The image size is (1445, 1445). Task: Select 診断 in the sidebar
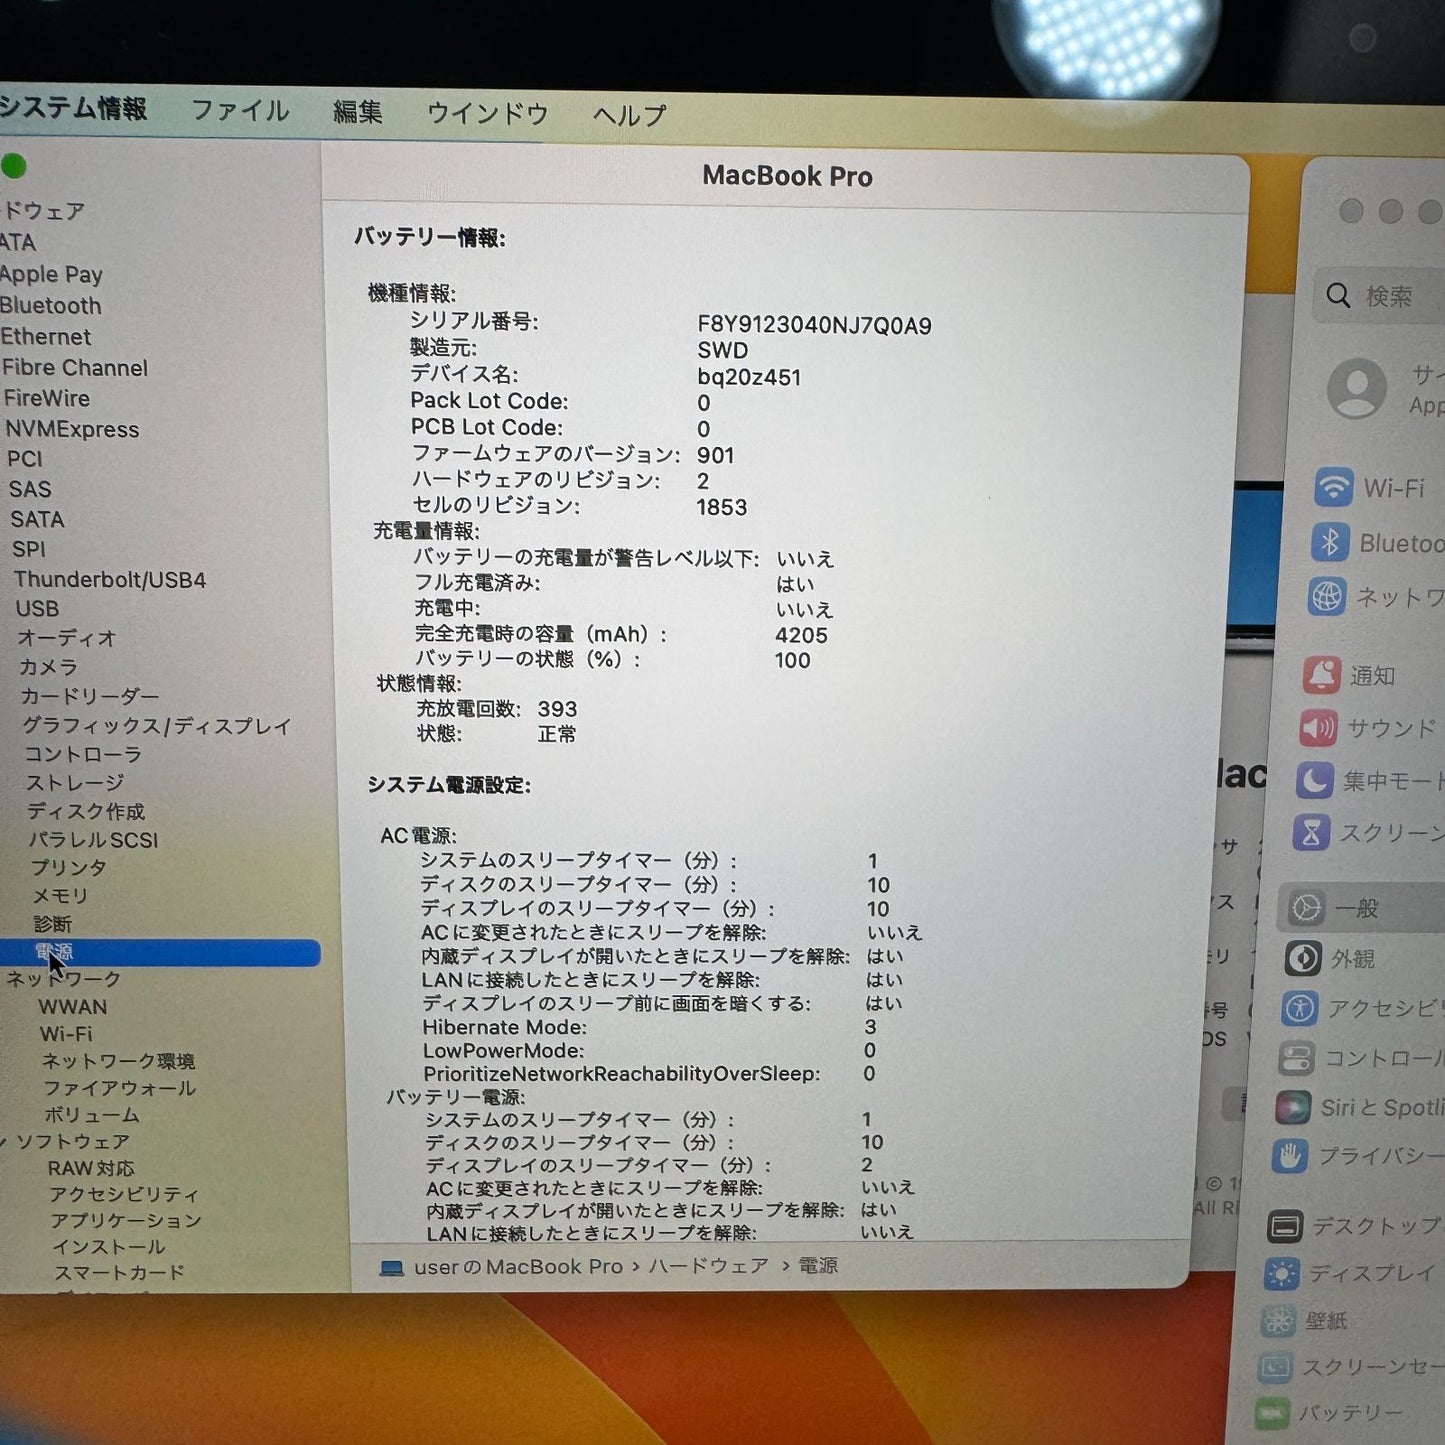click(x=53, y=923)
